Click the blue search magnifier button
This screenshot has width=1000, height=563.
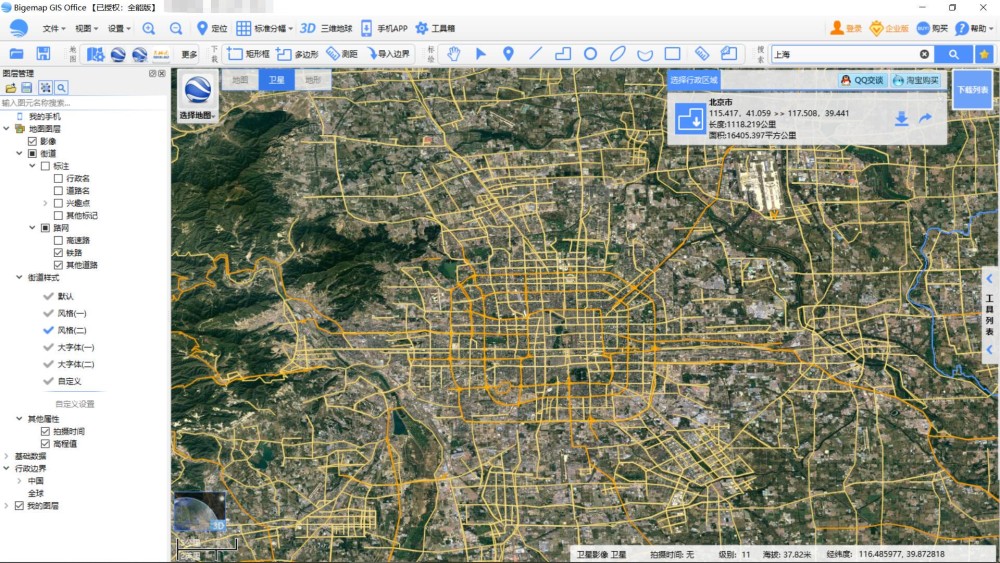click(953, 54)
